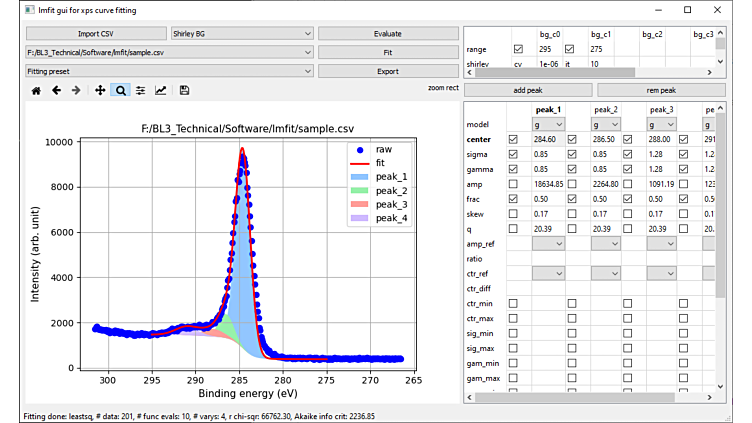
Task: Enable the amp checkbox for peak_1
Action: [x=514, y=184]
